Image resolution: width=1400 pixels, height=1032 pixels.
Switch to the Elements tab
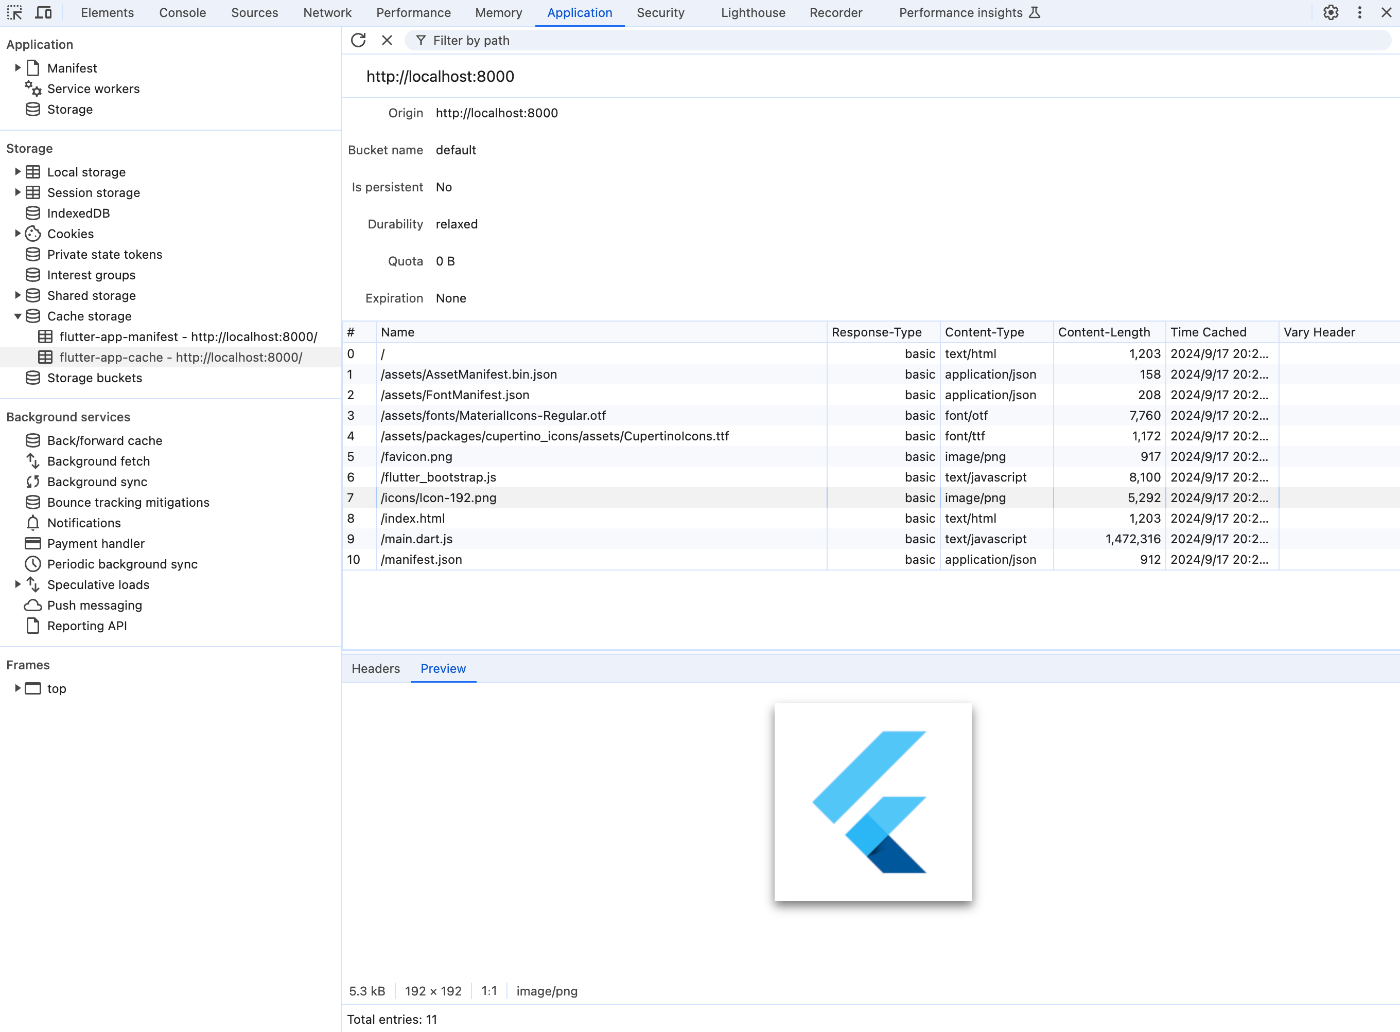point(107,13)
